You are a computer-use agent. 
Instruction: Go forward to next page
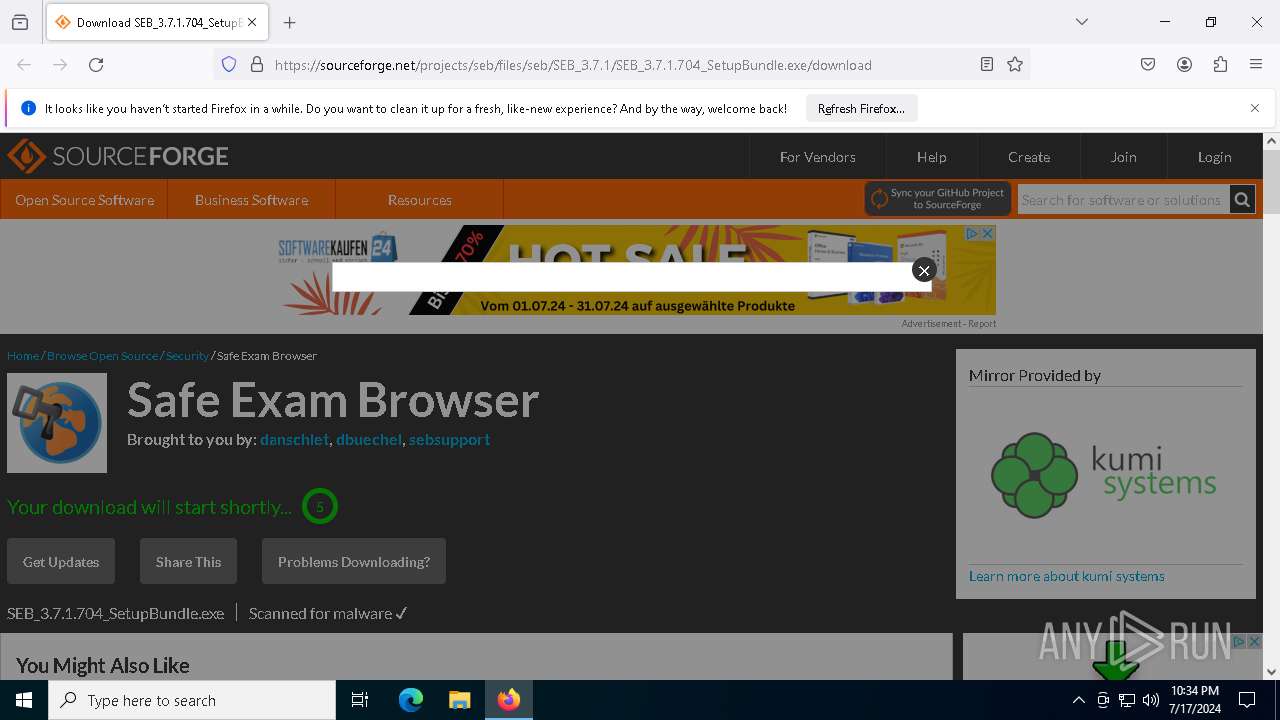point(60,65)
